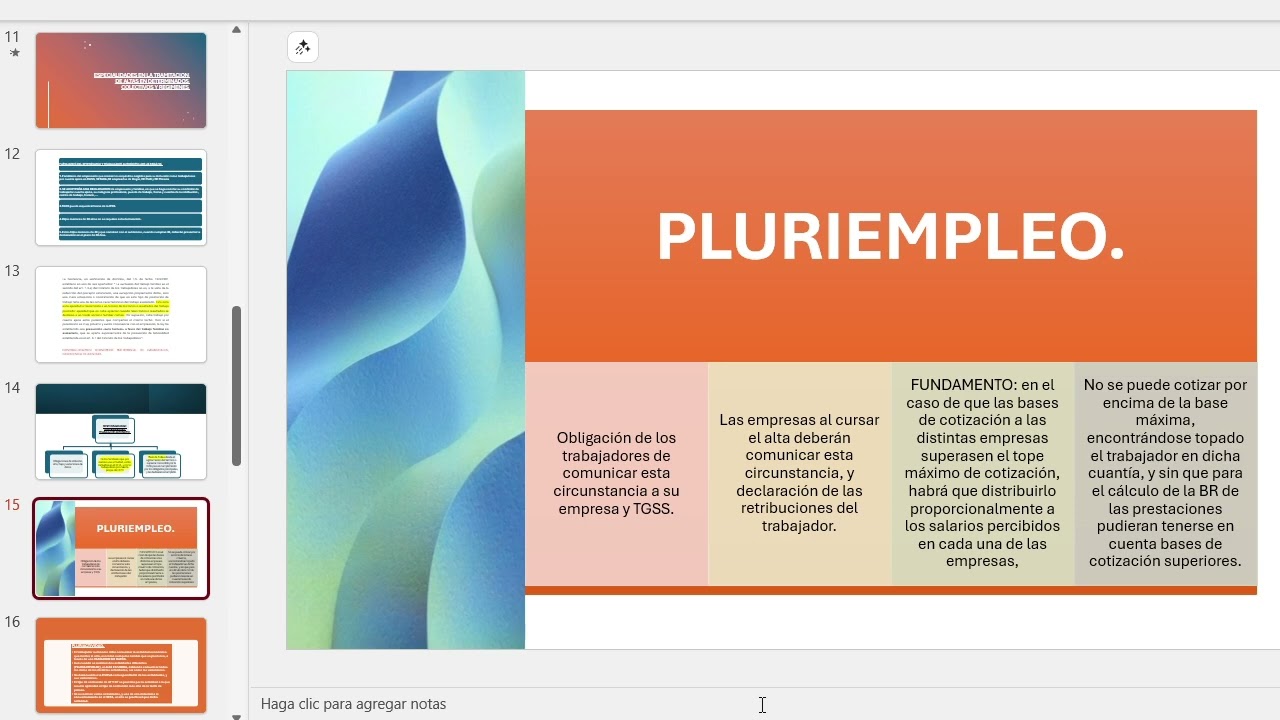Click the PLURIEMPLEO. title text
The image size is (1280, 720).
(x=890, y=237)
